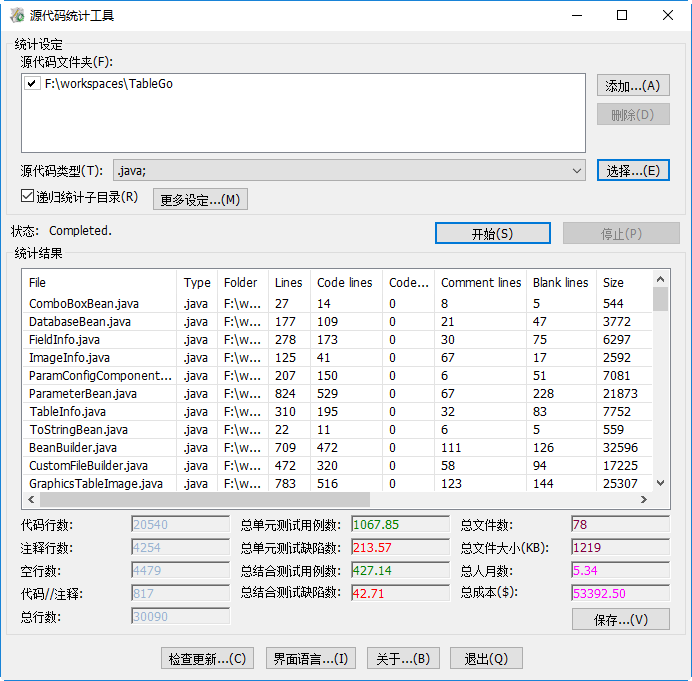Click results scroll up arrow
The width and height of the screenshot is (692, 681).
(x=660, y=279)
